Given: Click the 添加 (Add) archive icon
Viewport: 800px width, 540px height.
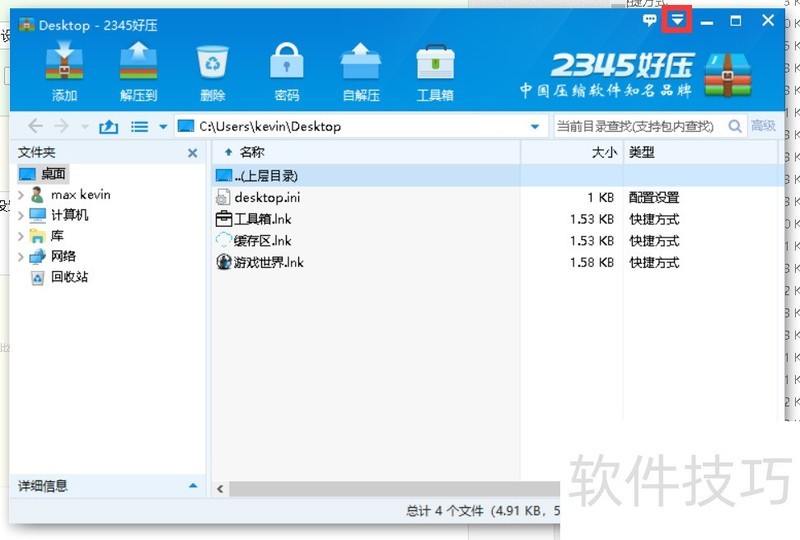Looking at the screenshot, I should (x=64, y=62).
